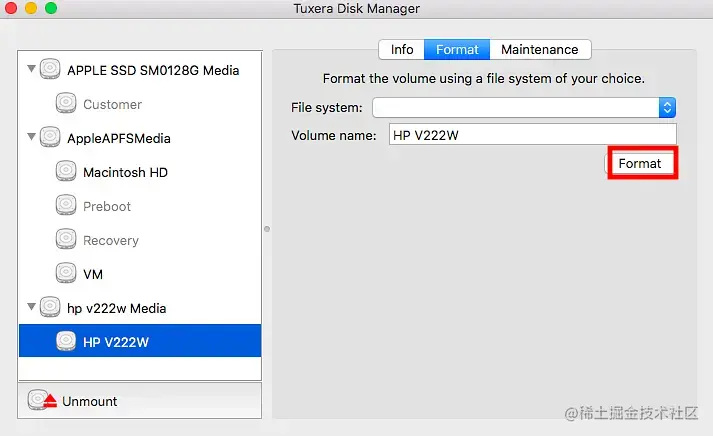Select Macintosh HD in the list

coord(126,172)
